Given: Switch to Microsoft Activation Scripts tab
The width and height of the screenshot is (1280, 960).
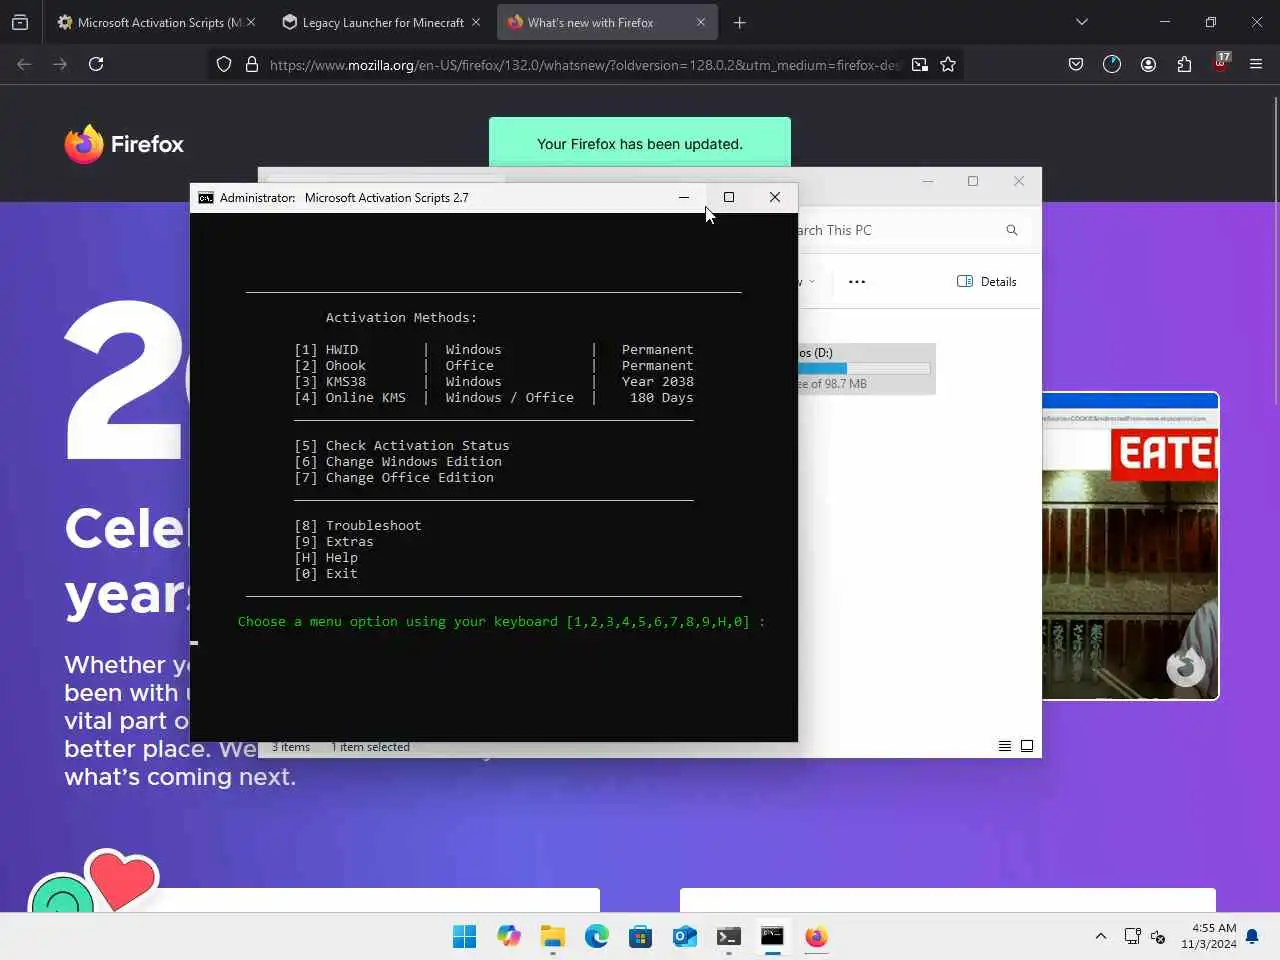Looking at the screenshot, I should click(x=149, y=22).
